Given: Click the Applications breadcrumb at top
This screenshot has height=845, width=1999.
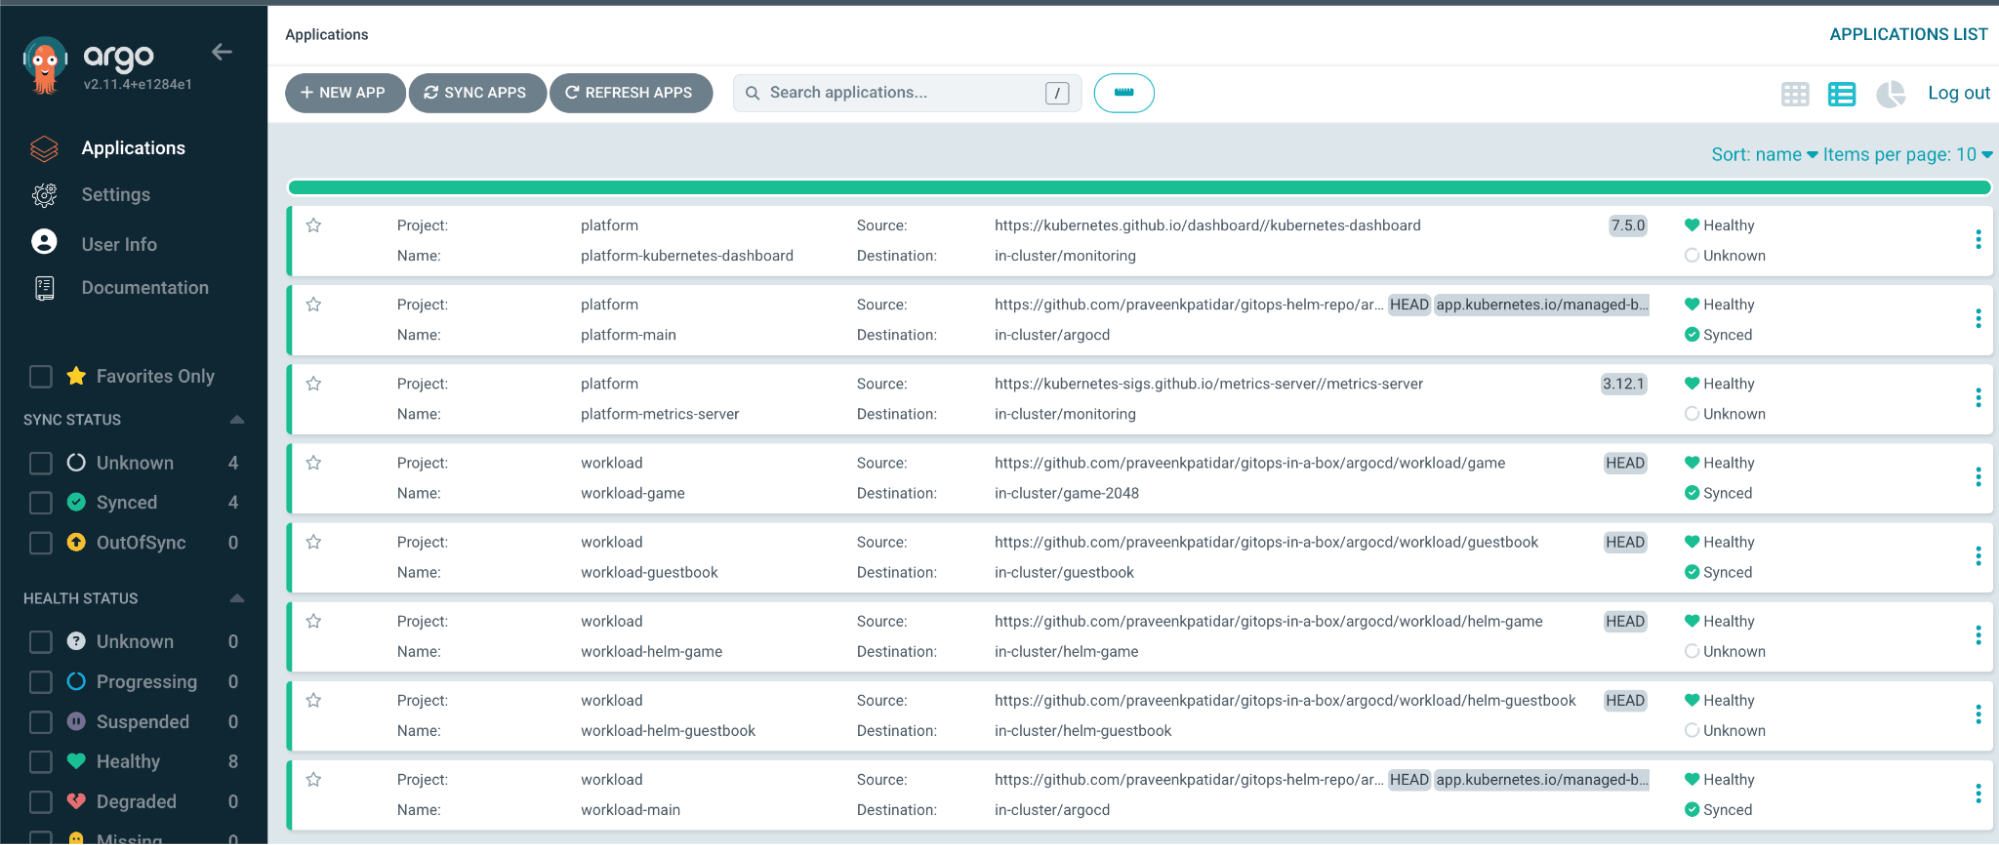Looking at the screenshot, I should point(327,34).
